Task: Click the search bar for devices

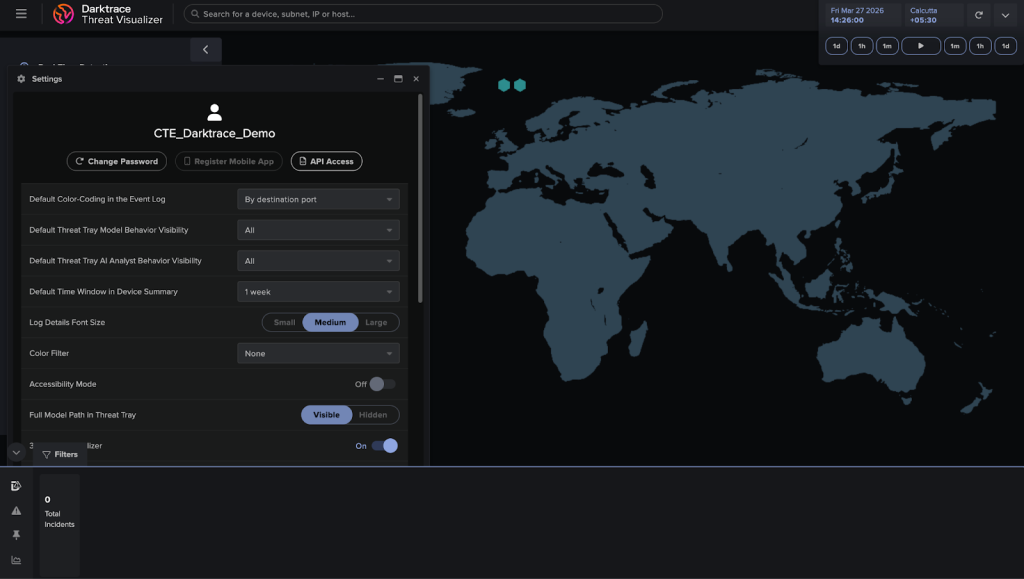Action: pyautogui.click(x=423, y=14)
